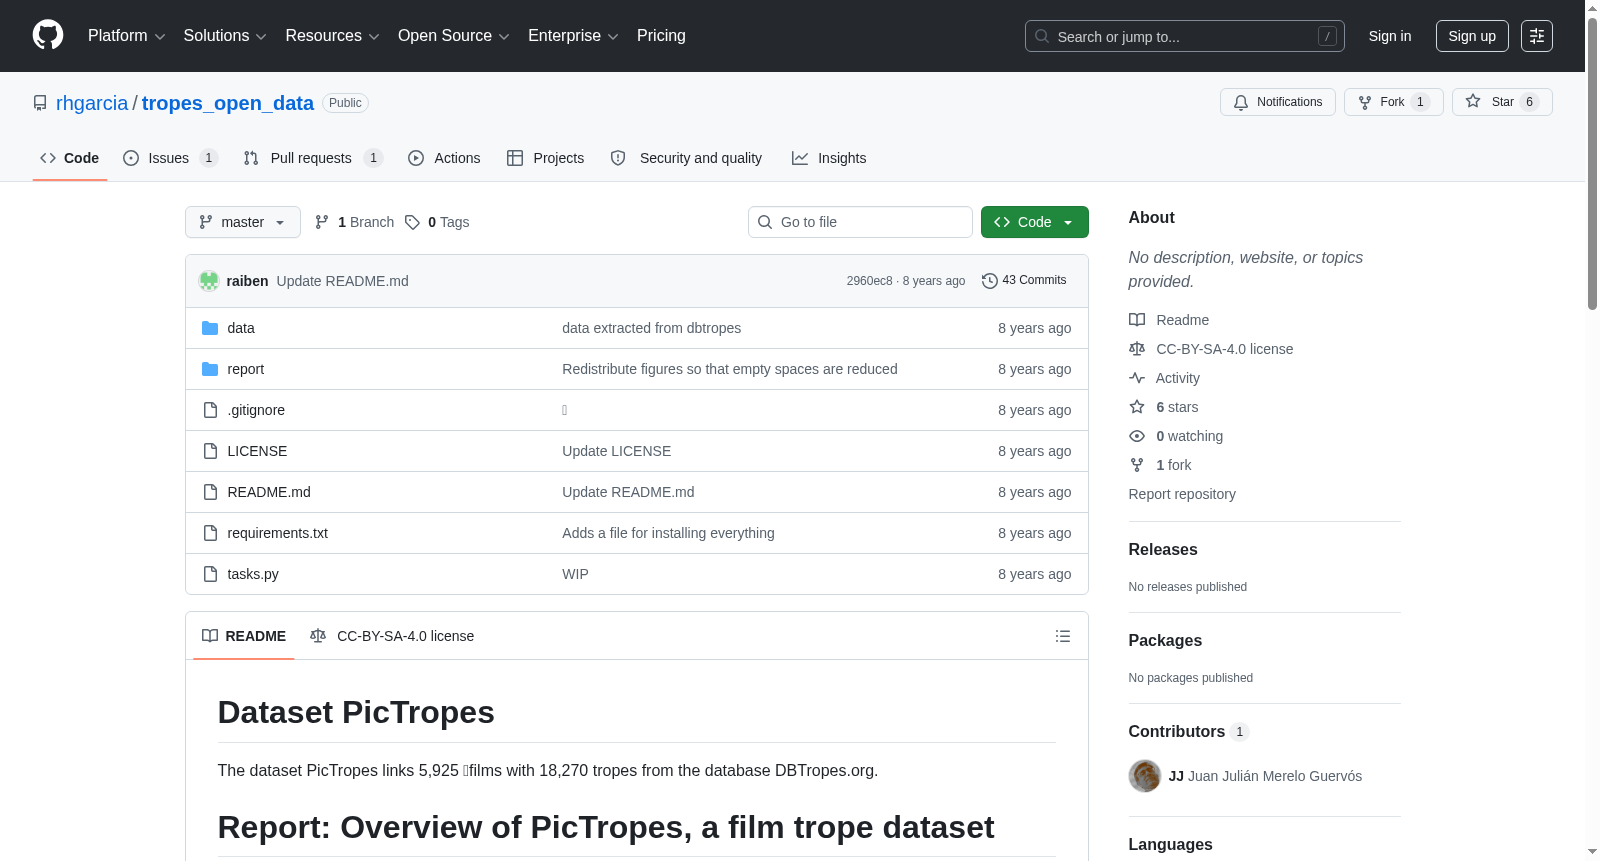Select the README tab in file viewer
The height and width of the screenshot is (861, 1600).
coord(244,636)
